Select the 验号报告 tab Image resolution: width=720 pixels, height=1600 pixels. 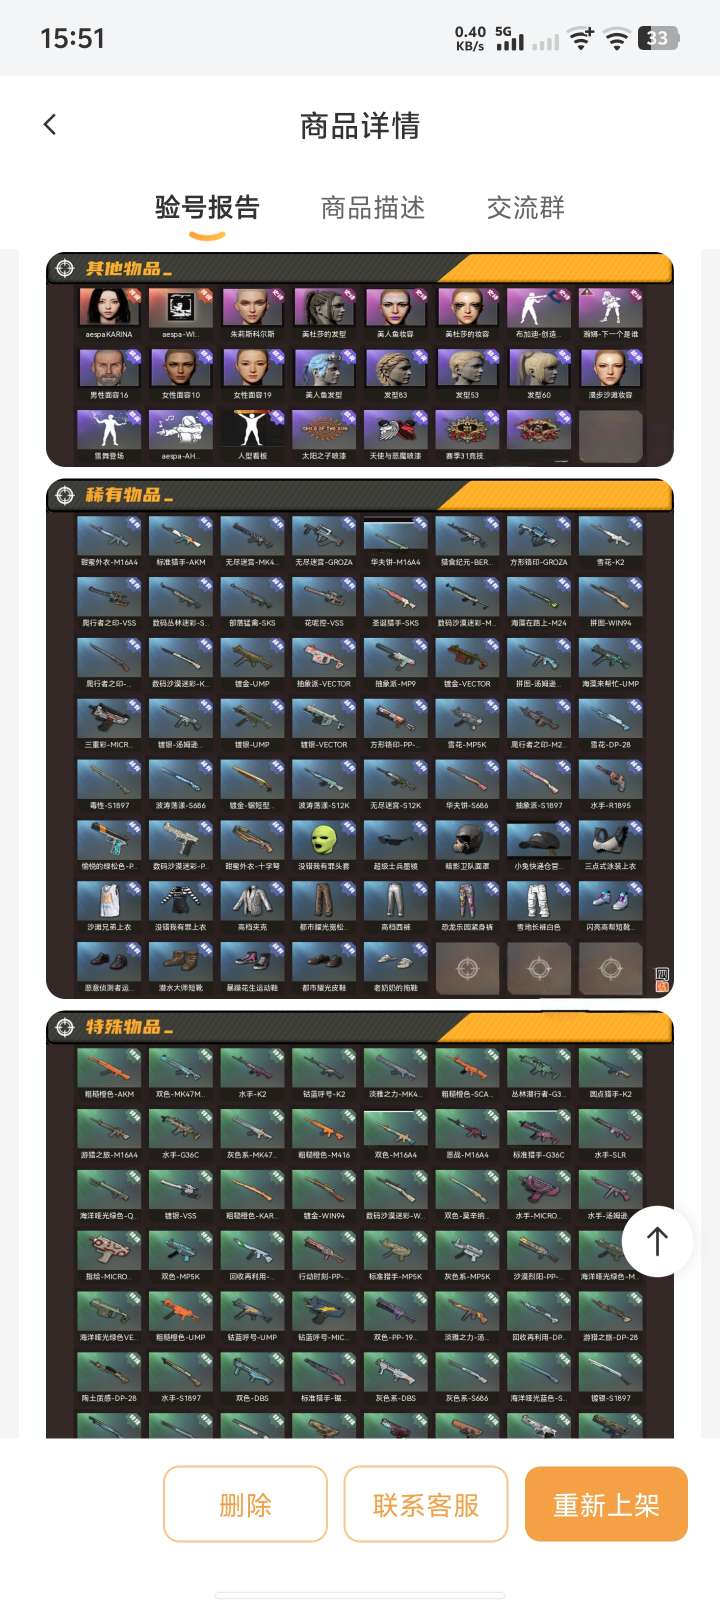pyautogui.click(x=208, y=207)
